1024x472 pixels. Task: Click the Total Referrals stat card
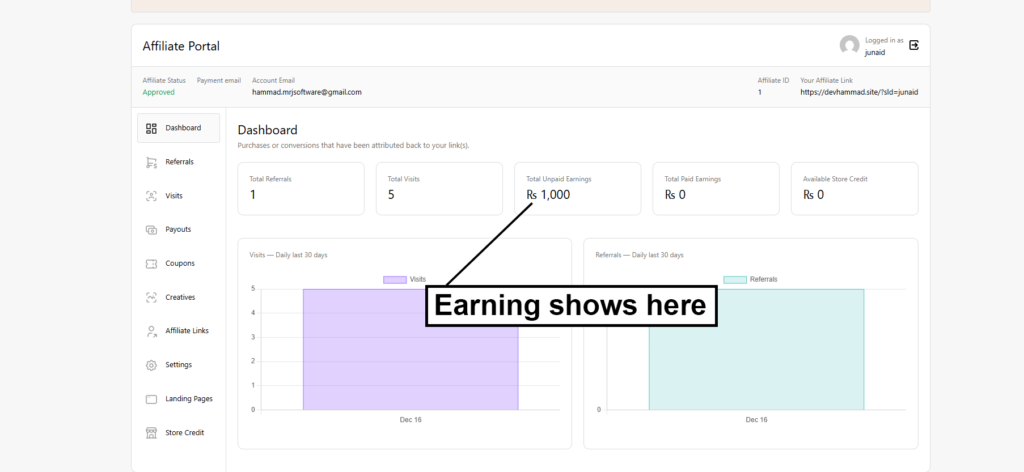pyautogui.click(x=300, y=188)
